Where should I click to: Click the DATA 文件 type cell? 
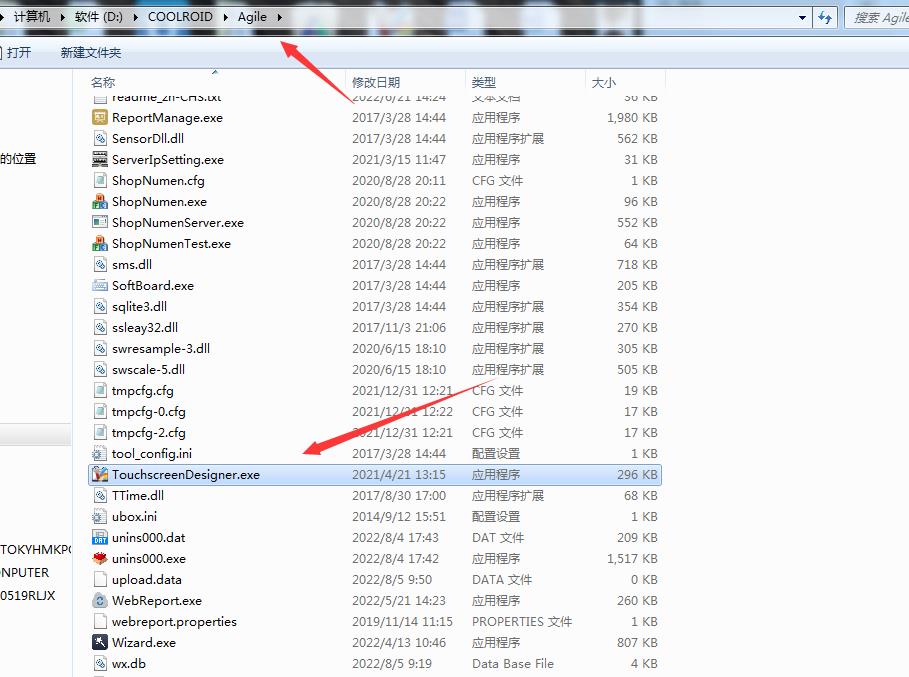click(501, 580)
